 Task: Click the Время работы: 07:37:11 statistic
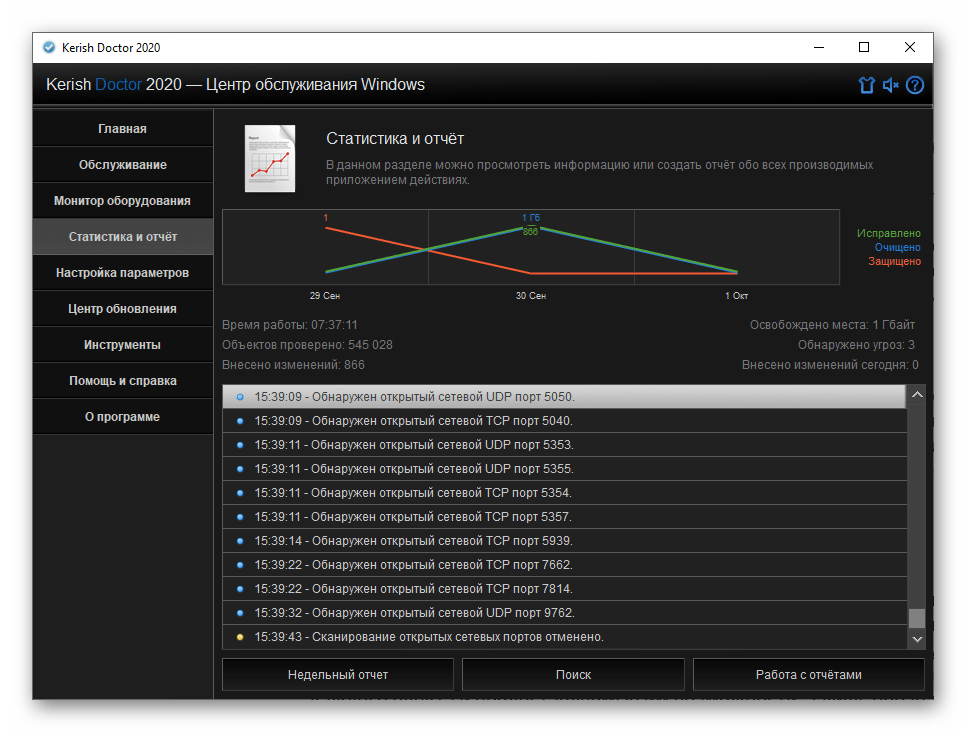coord(290,325)
